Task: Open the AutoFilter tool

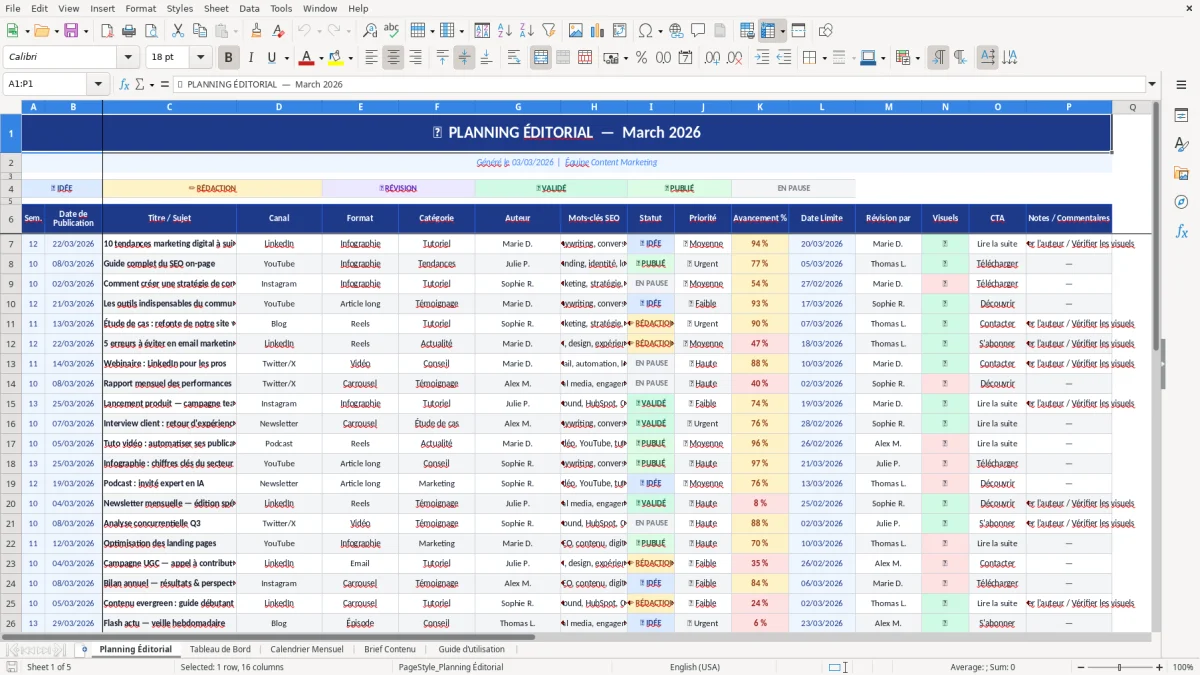Action: coord(549,31)
